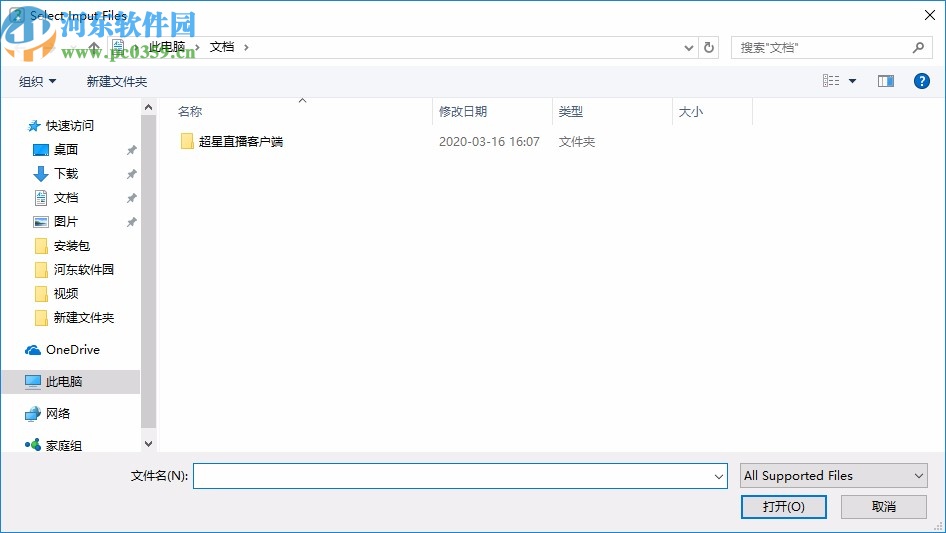
Task: Unpin 桌面 via its pin icon
Action: 131,150
